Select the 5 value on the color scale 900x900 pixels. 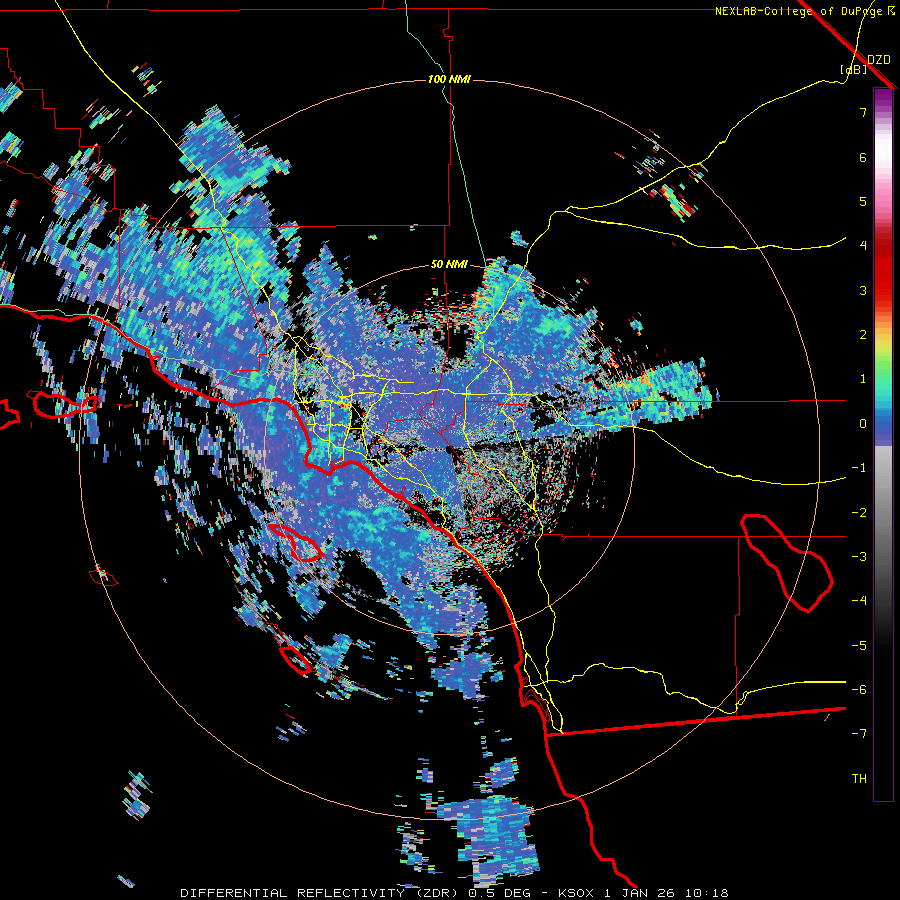coord(863,201)
